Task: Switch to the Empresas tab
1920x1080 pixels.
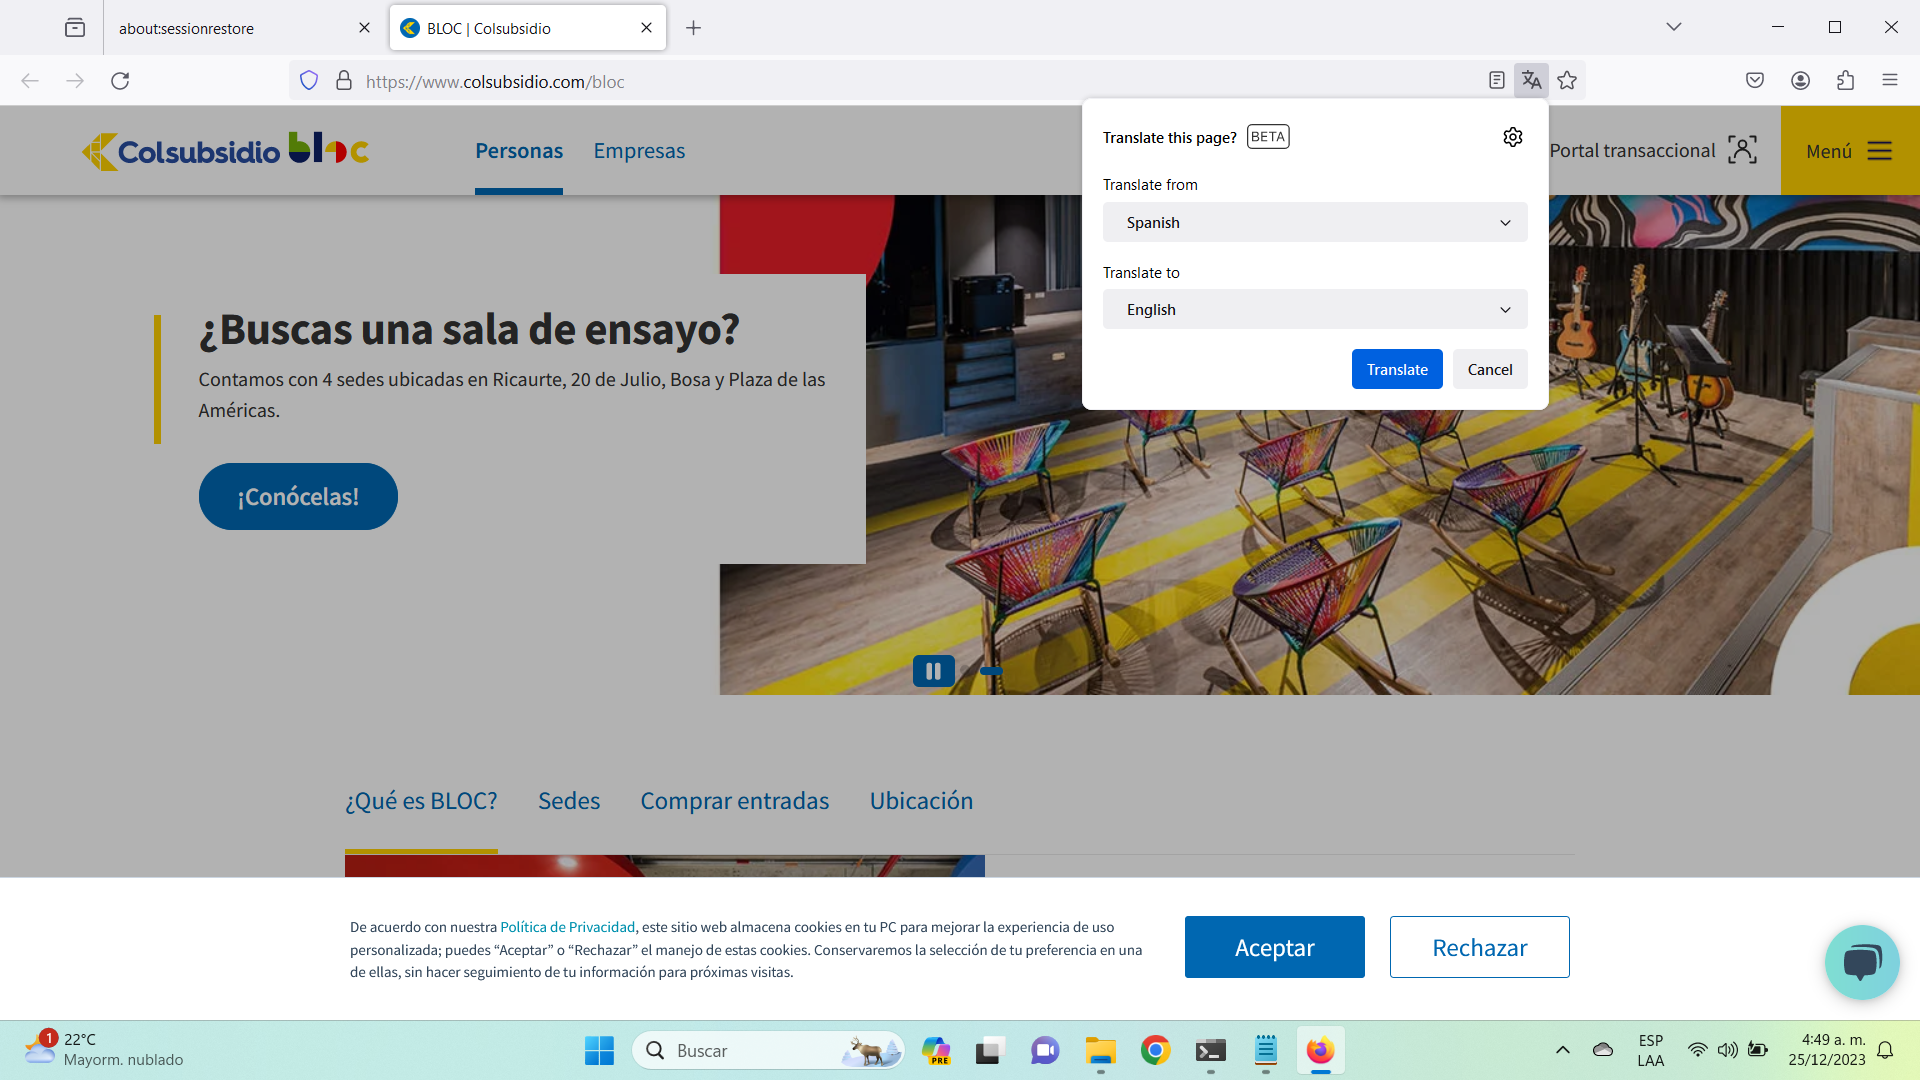Action: point(639,151)
